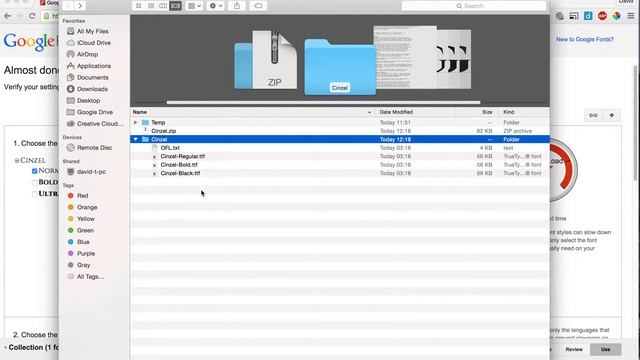Select Finder Cover Flow view

176,6
